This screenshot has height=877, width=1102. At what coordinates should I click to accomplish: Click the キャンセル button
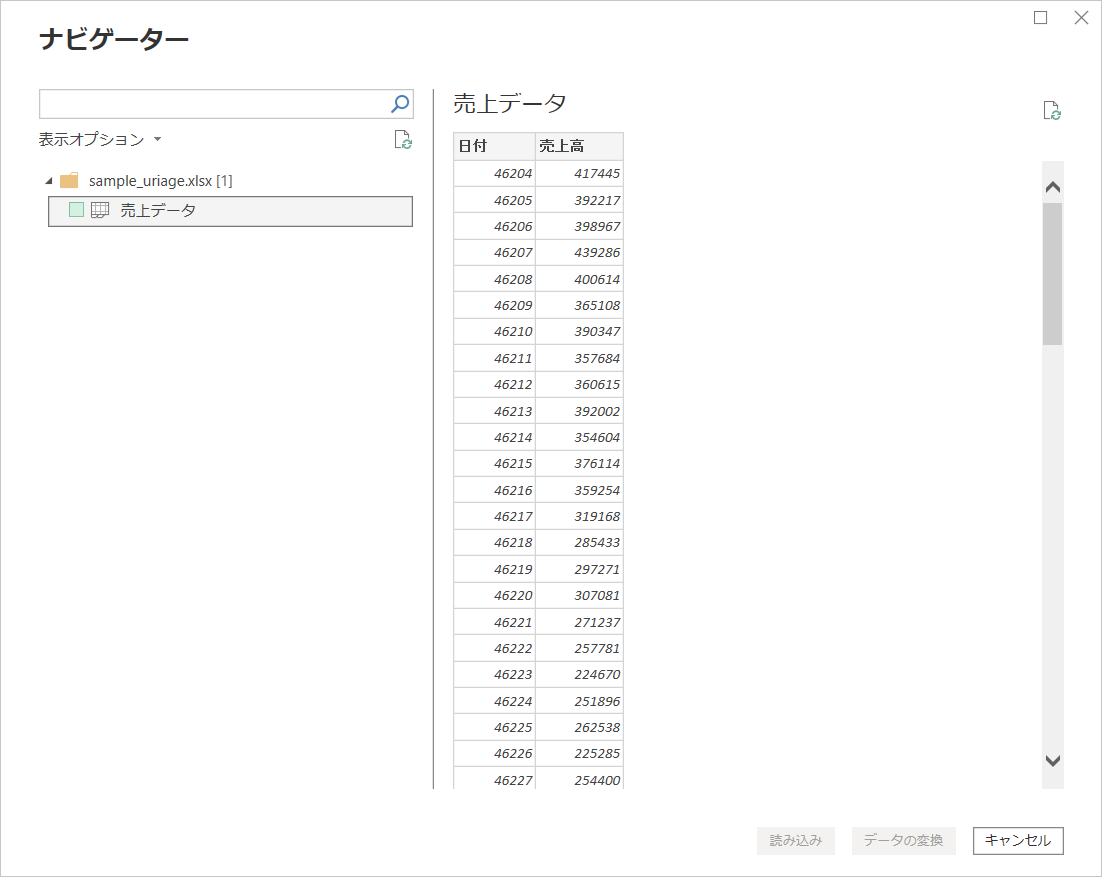pos(1018,840)
